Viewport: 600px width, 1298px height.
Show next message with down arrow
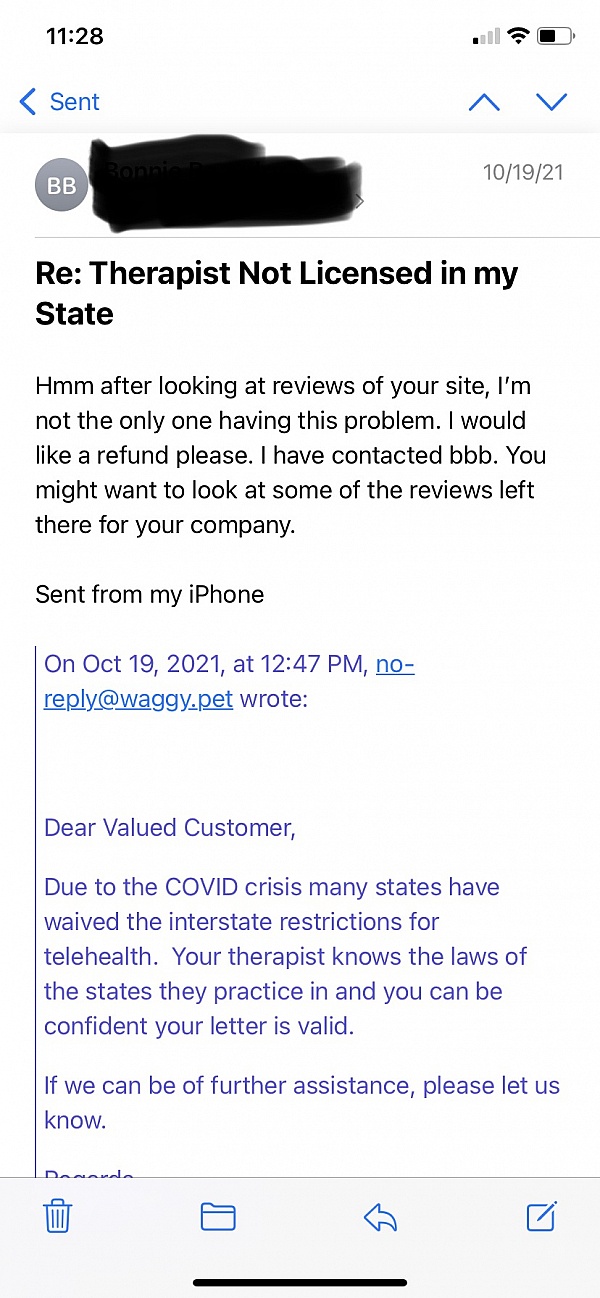[551, 102]
